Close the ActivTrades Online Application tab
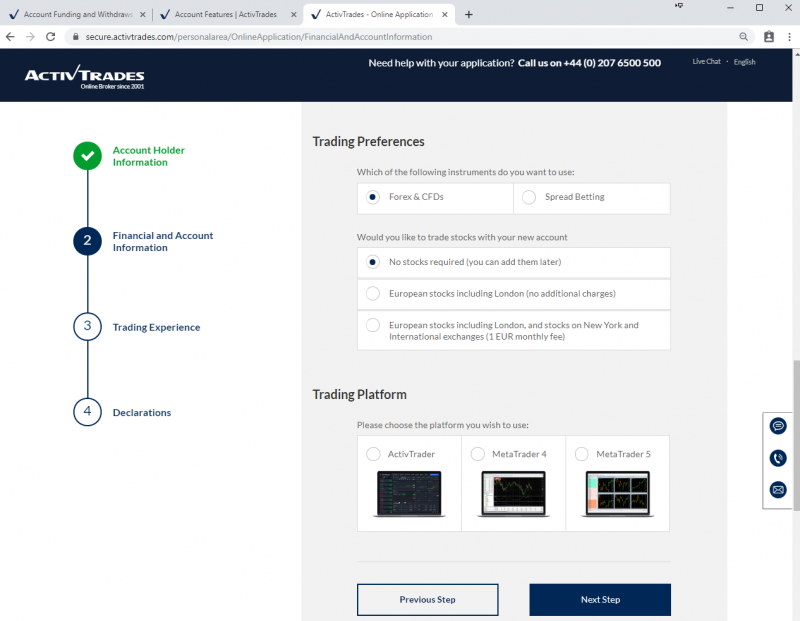800x621 pixels. tap(444, 14)
